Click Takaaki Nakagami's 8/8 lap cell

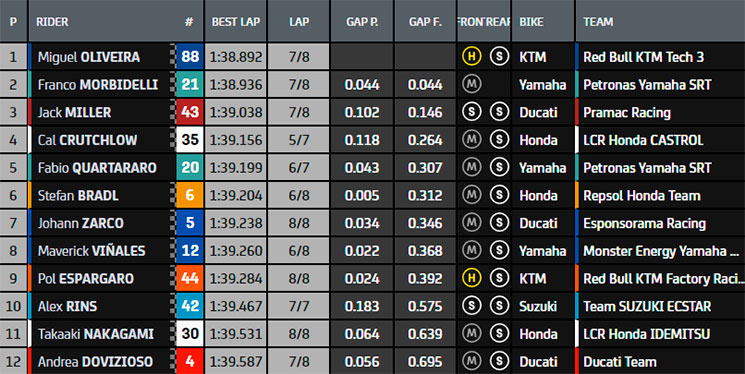[299, 334]
